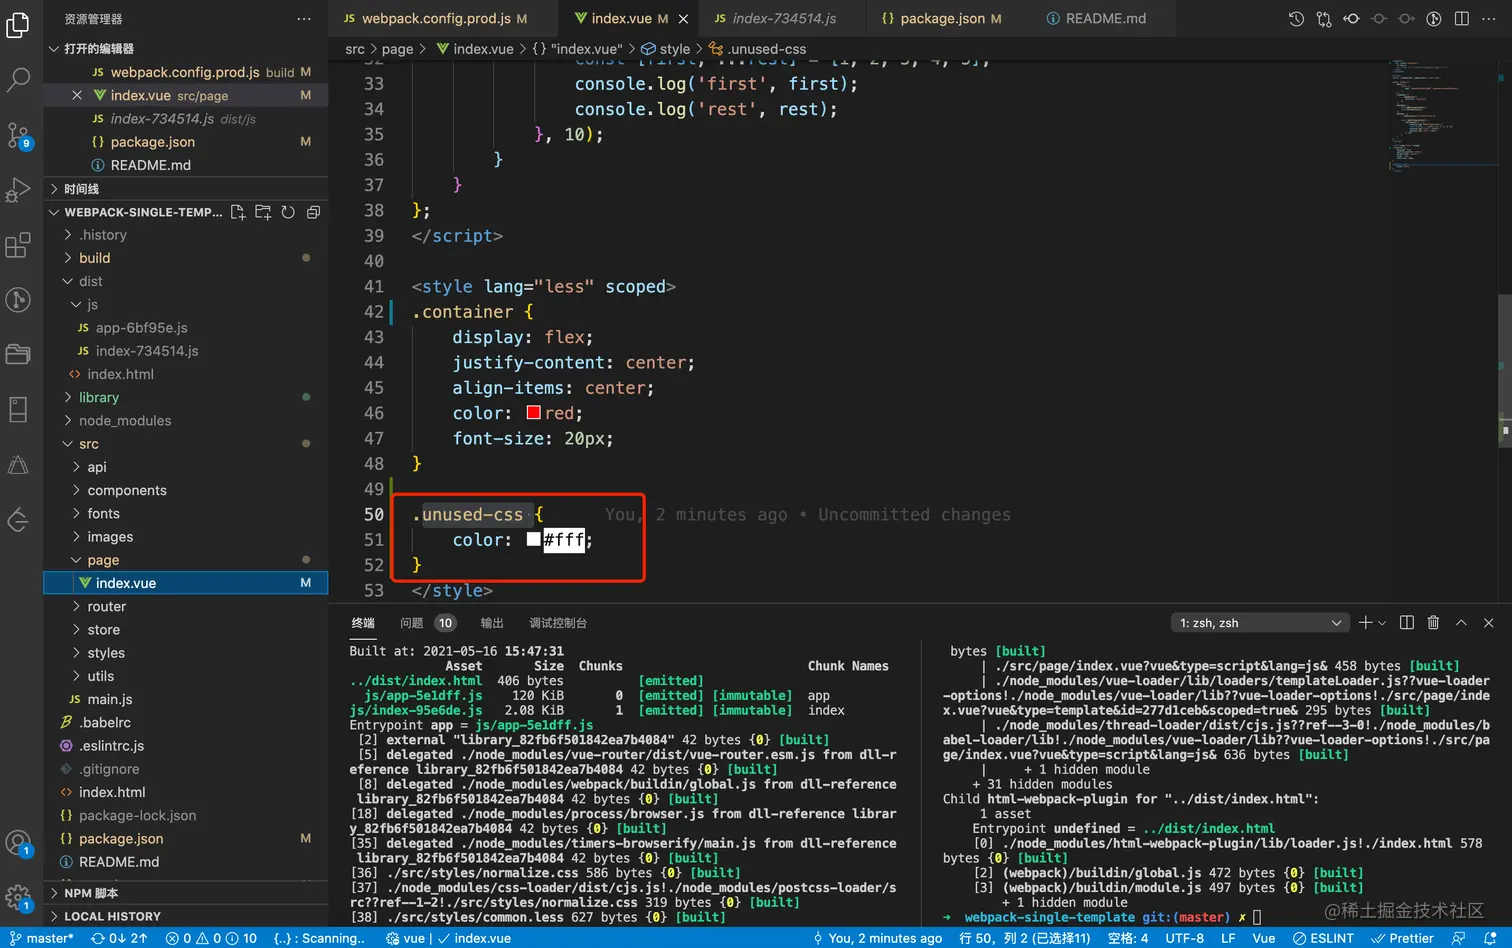
Task: Expand the library folder
Action: coord(99,397)
